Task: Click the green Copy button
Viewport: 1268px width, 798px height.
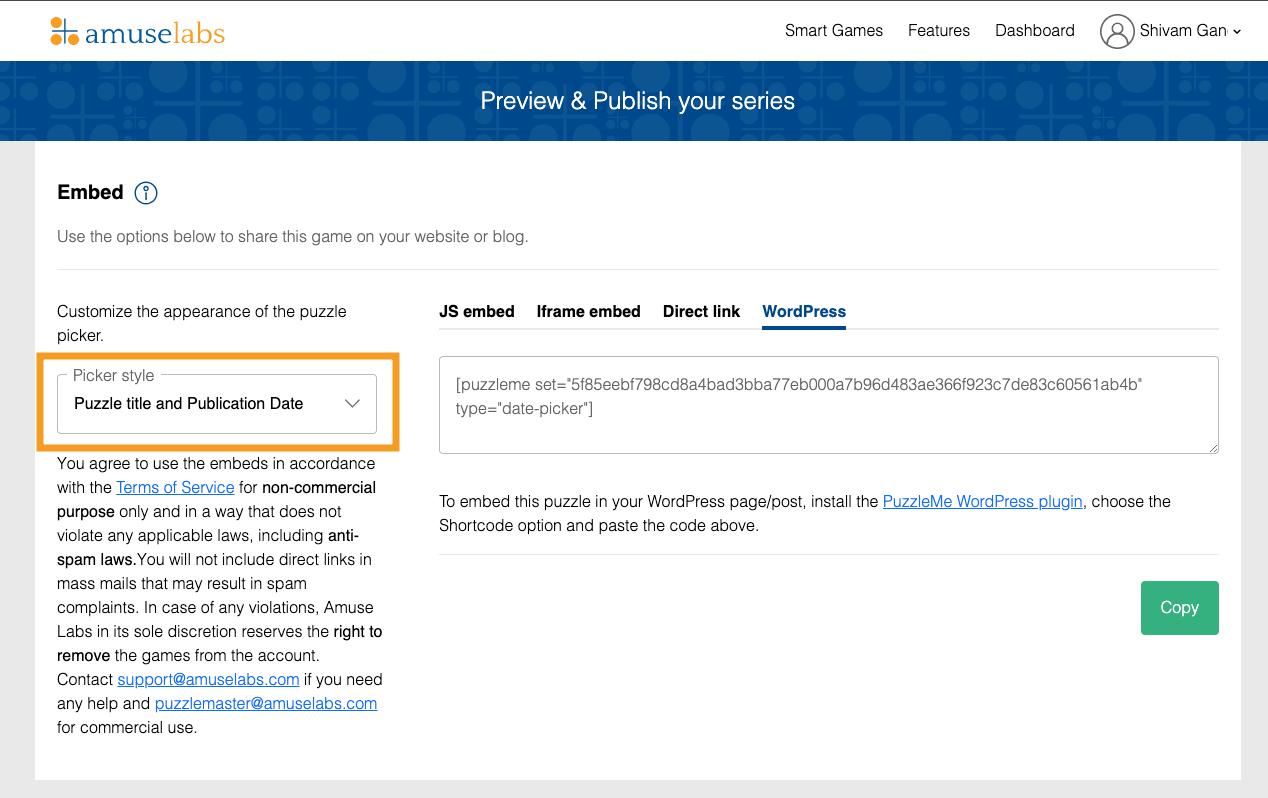Action: (x=1179, y=607)
